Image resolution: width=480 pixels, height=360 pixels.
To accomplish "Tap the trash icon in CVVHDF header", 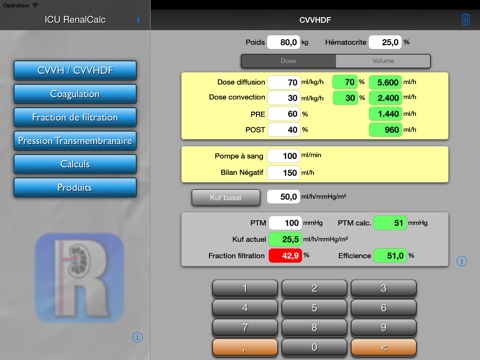I will 466,19.
